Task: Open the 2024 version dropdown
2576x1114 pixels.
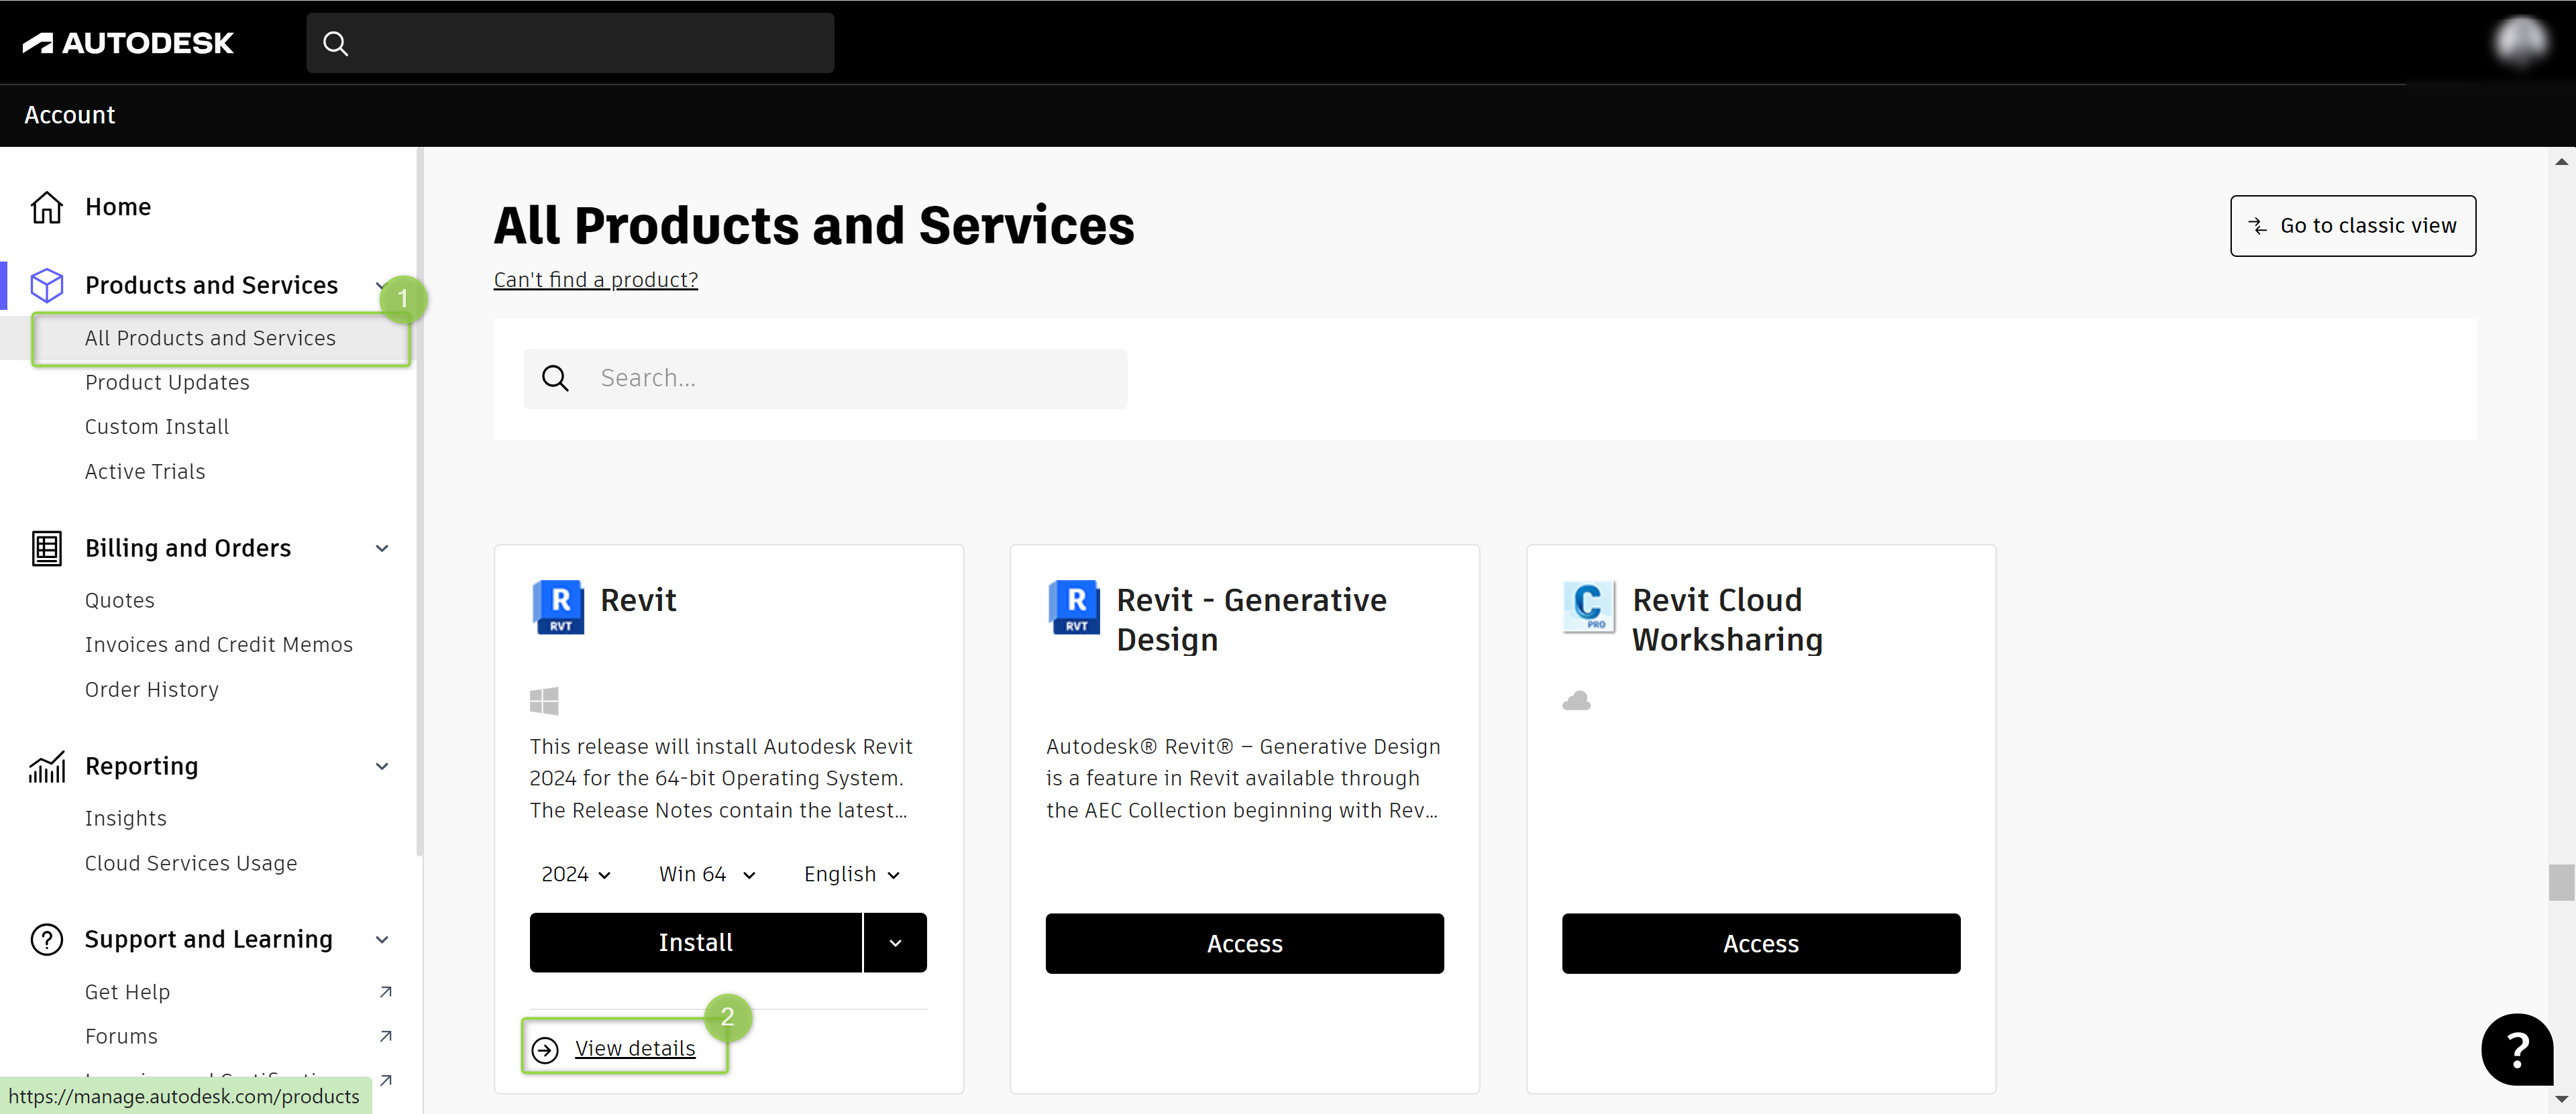Action: 576,875
